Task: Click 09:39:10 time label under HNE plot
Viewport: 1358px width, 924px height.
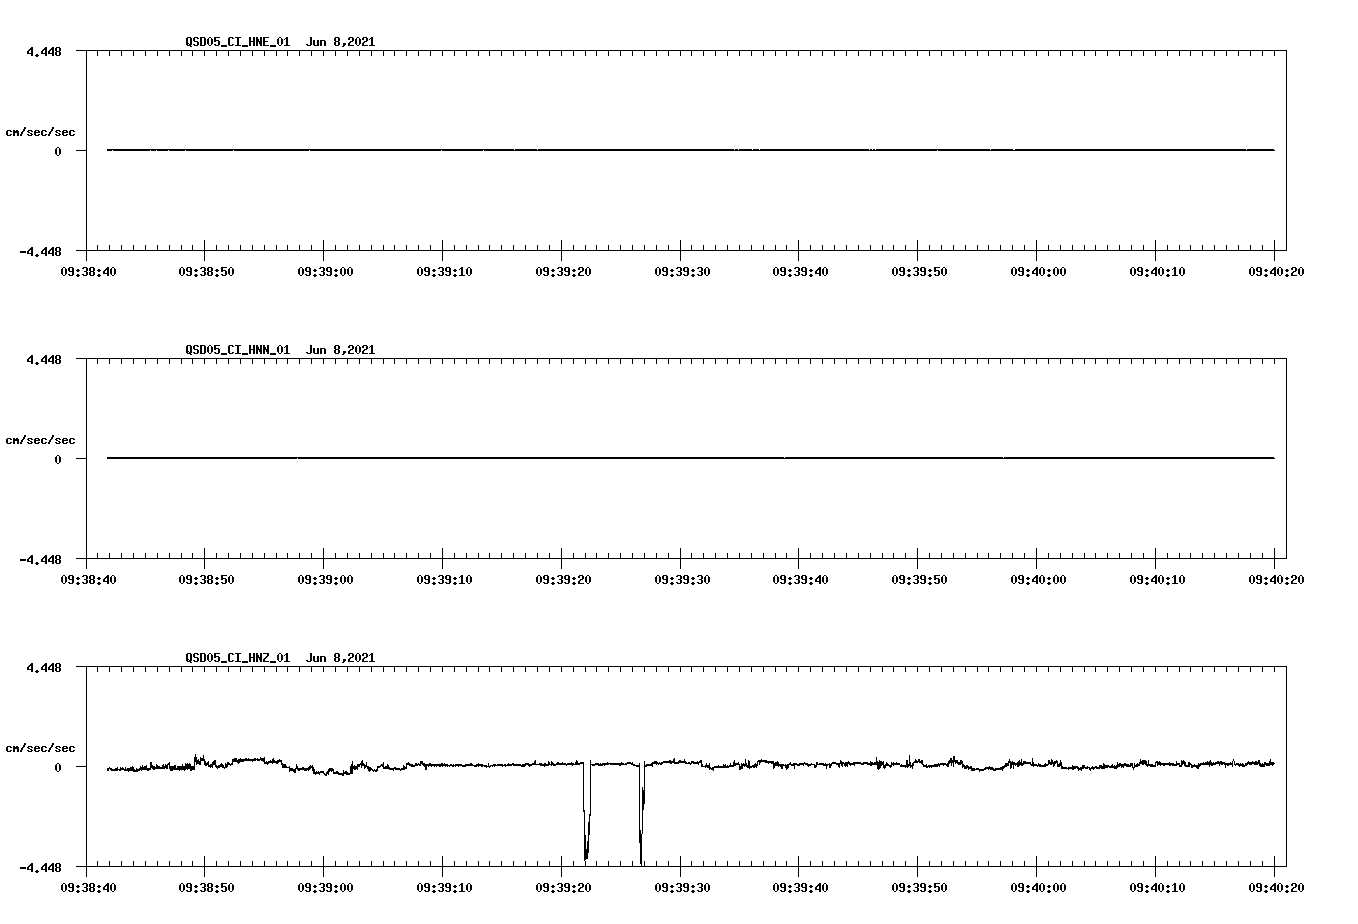Action: point(444,271)
